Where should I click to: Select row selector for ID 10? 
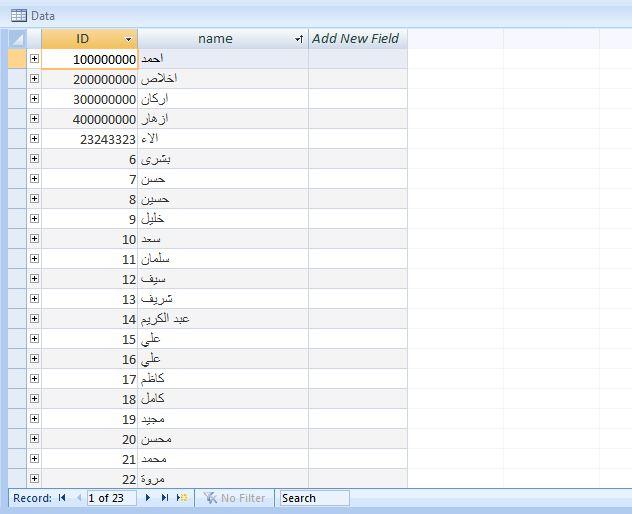tap(17, 239)
